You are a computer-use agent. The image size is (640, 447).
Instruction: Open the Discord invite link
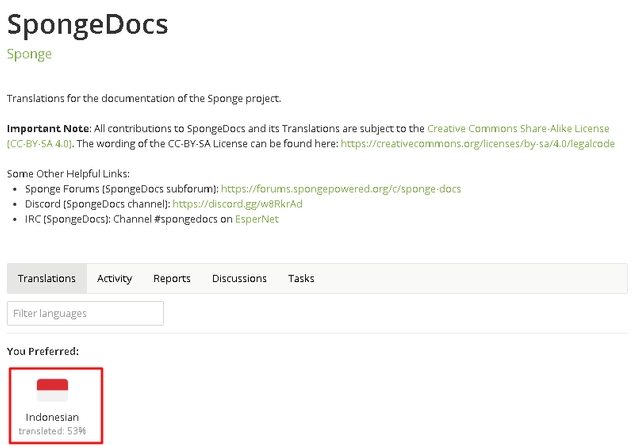(x=237, y=204)
